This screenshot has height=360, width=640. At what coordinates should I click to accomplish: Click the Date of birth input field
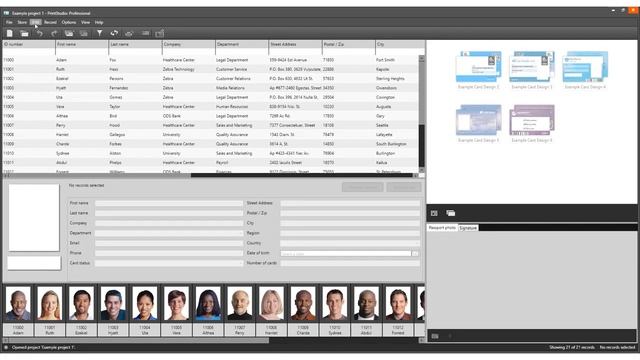click(346, 253)
